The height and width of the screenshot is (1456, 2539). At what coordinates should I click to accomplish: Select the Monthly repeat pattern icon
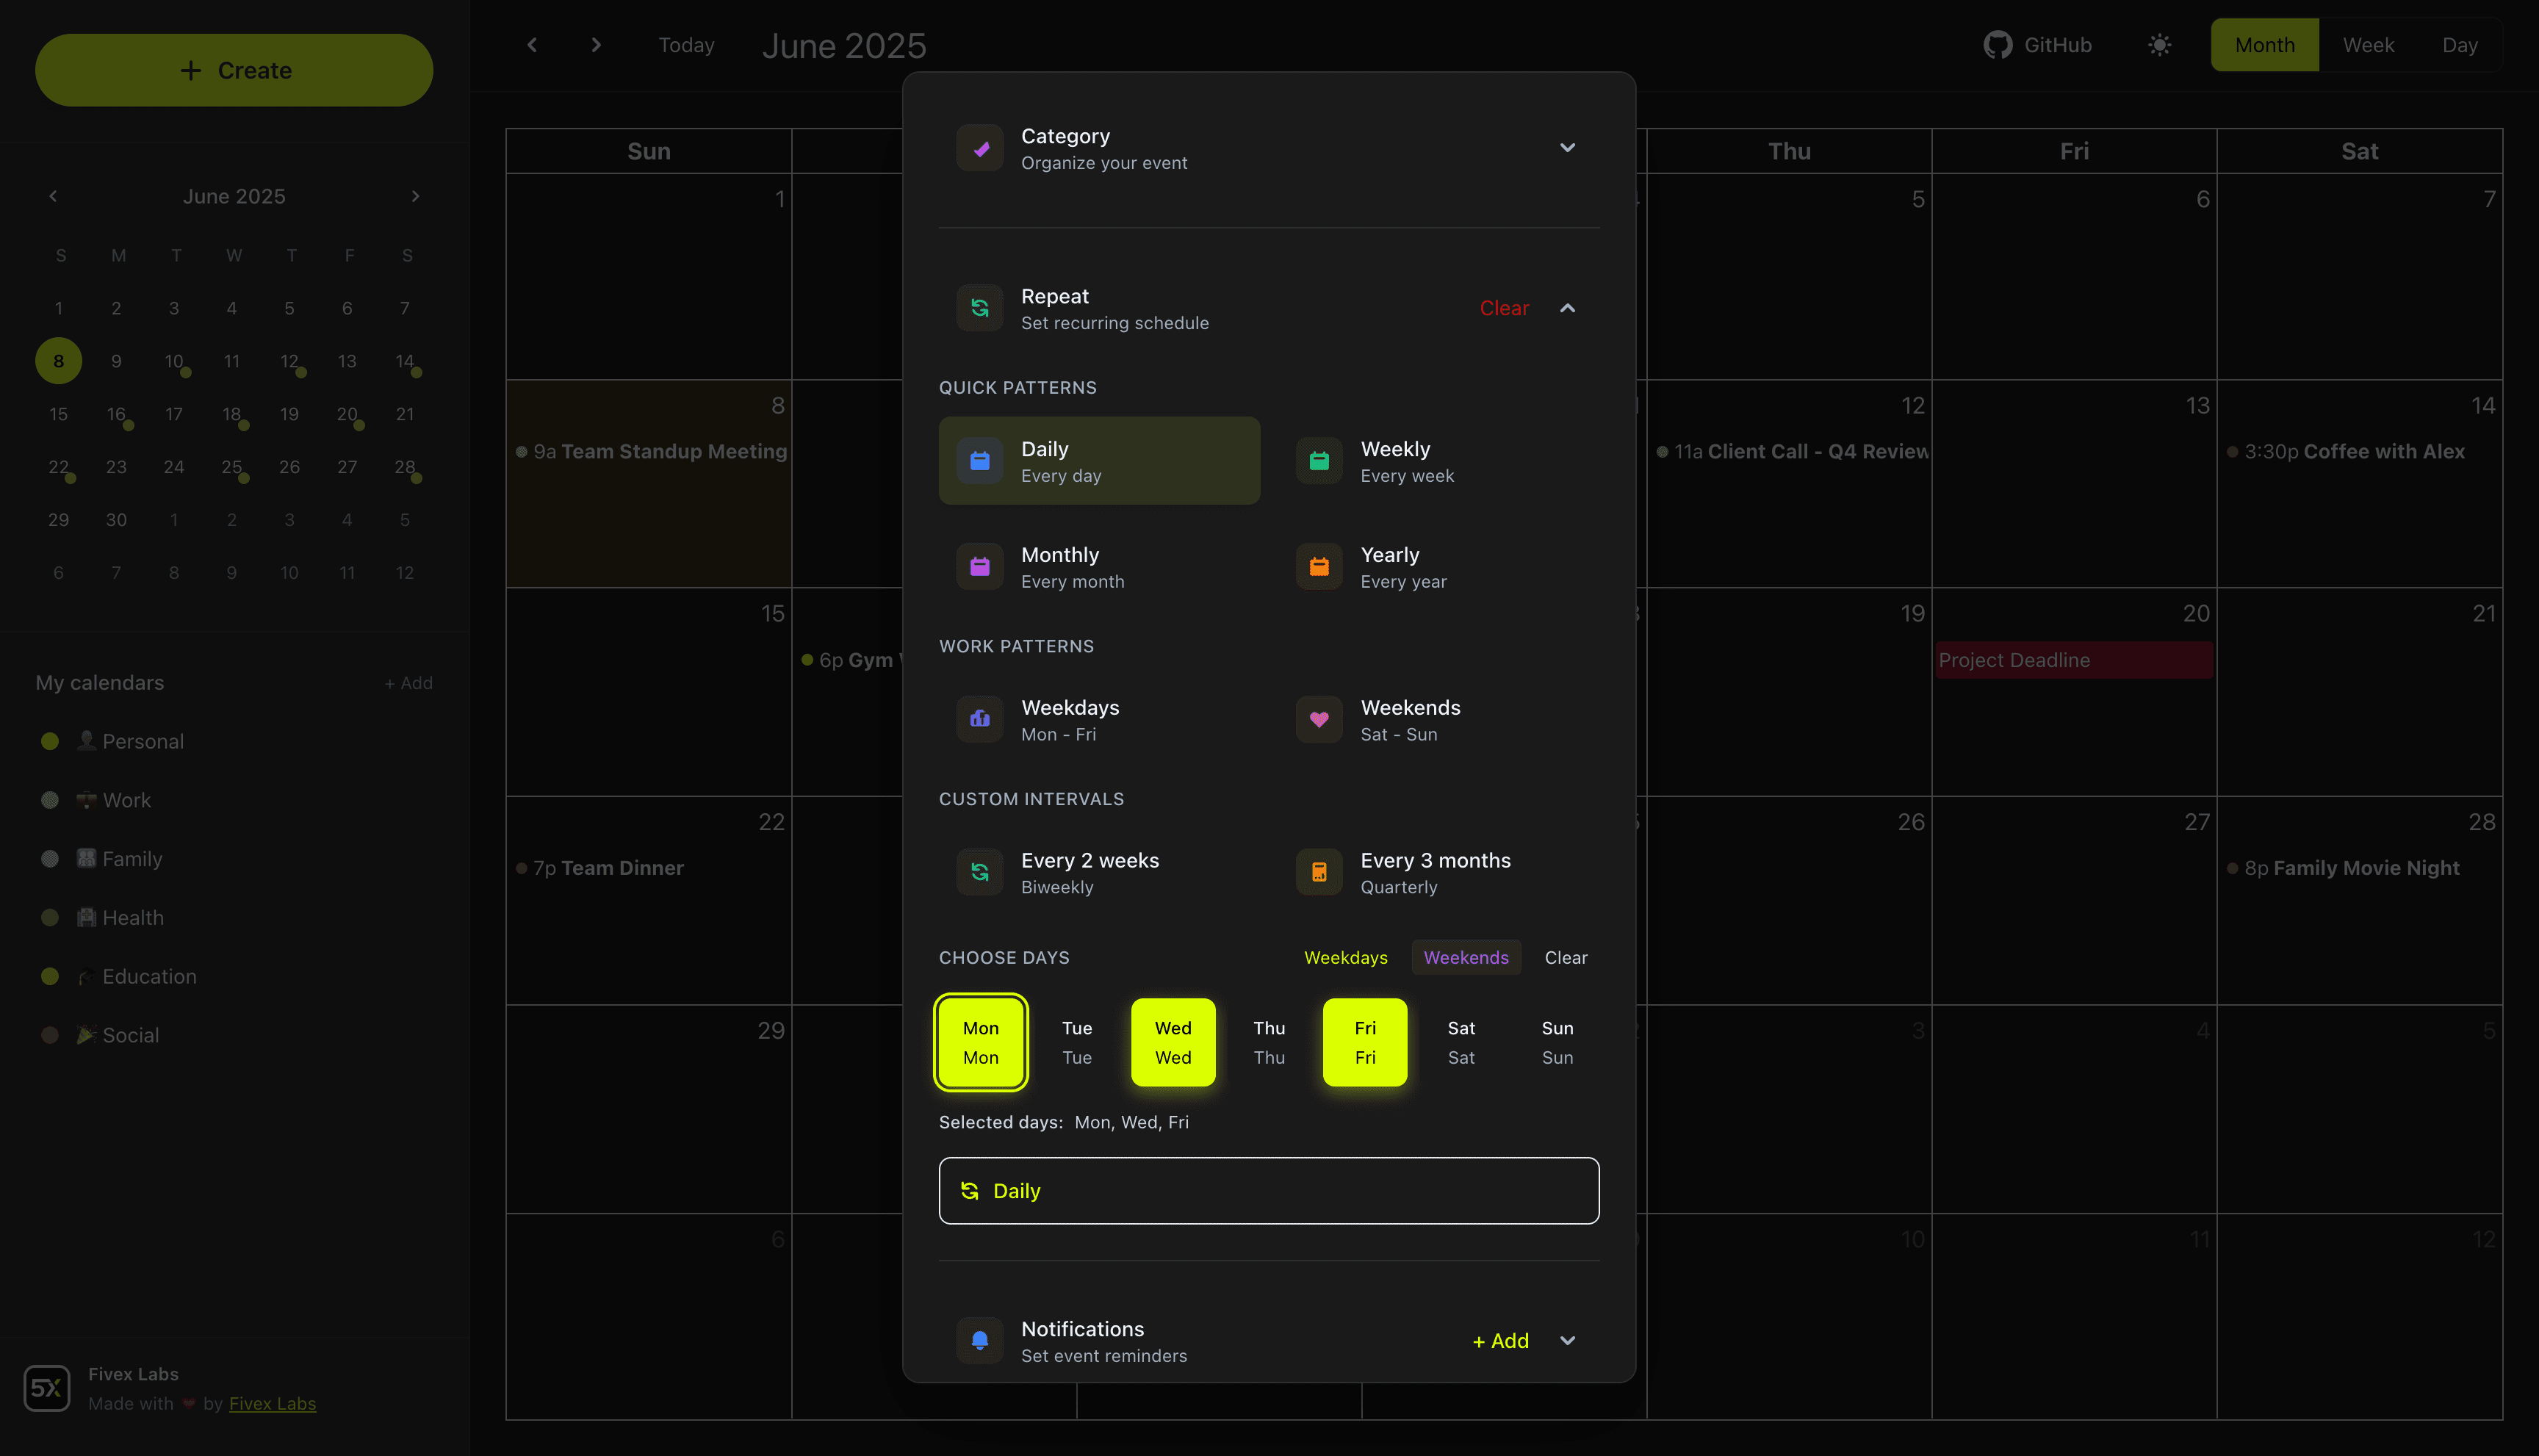pyautogui.click(x=980, y=566)
